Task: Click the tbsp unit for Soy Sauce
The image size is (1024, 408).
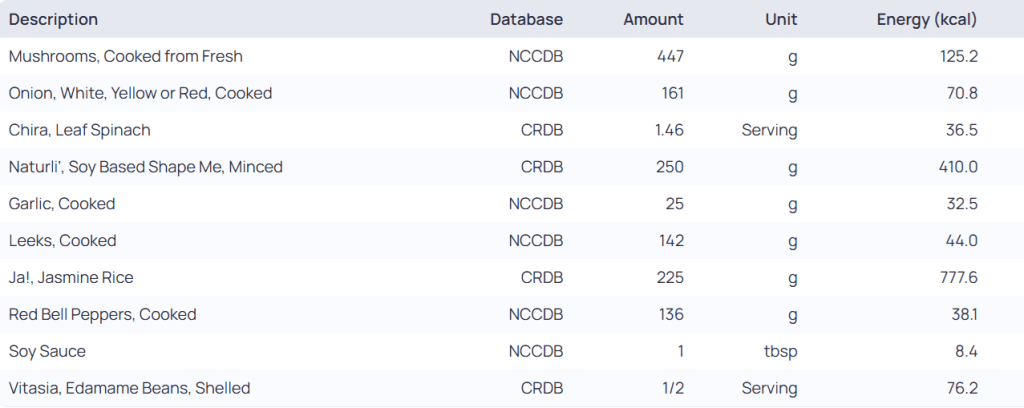Action: (781, 352)
